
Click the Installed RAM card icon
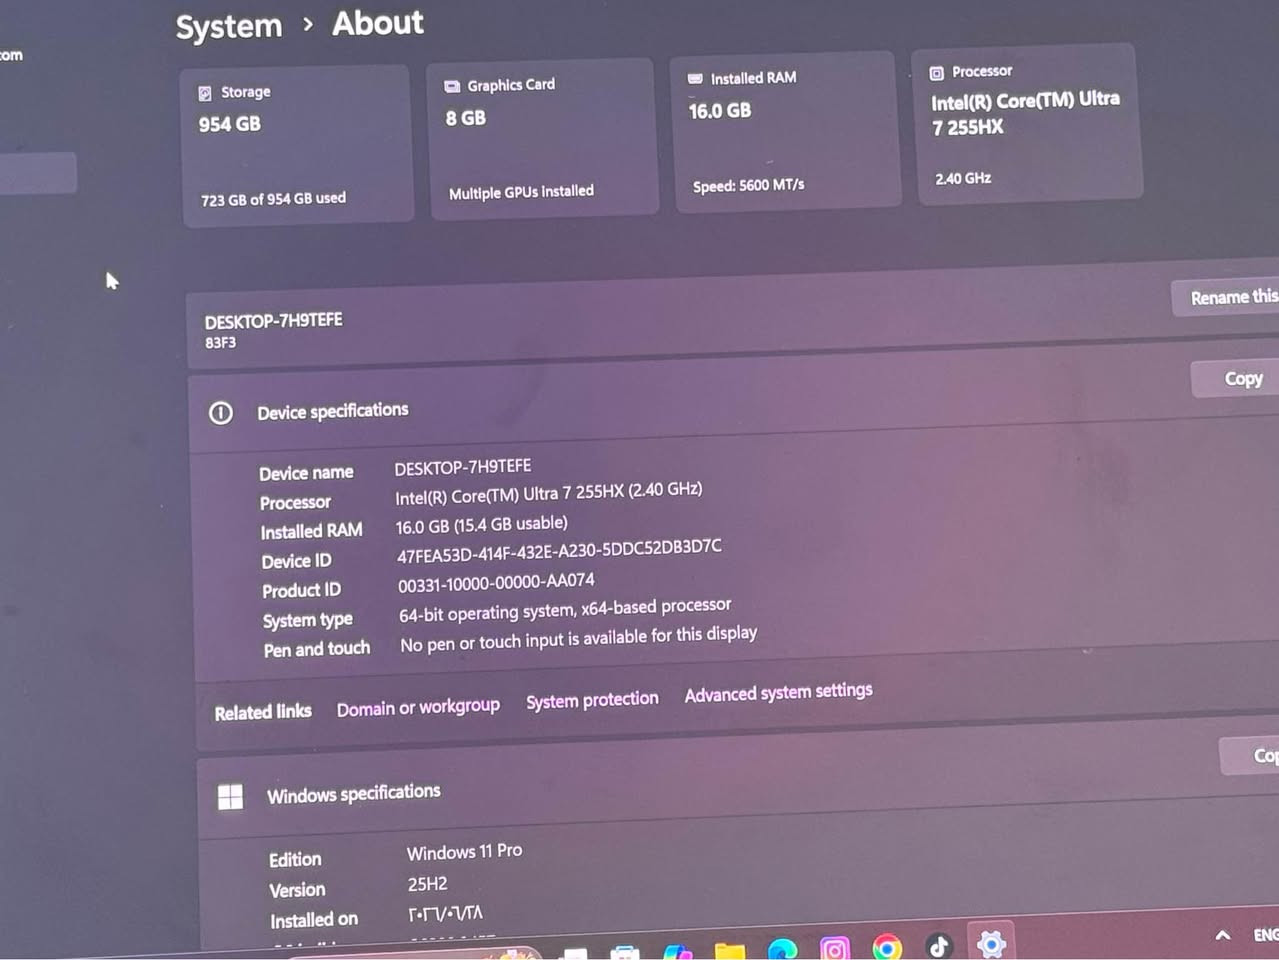(695, 78)
